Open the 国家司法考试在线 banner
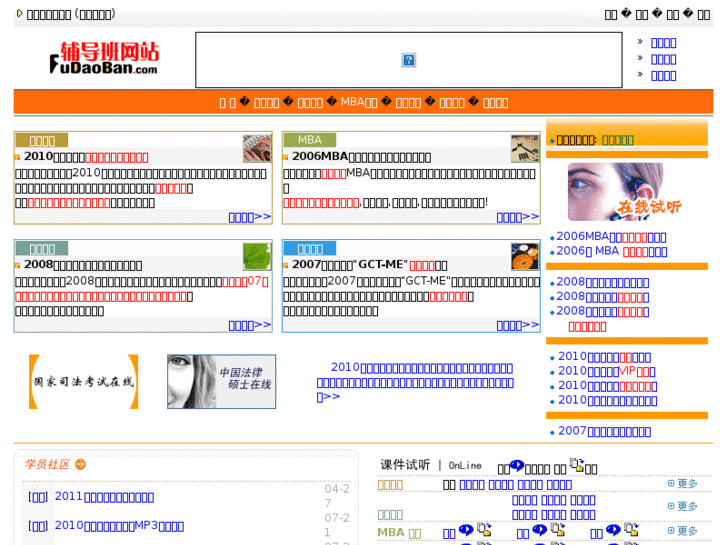 [x=83, y=382]
